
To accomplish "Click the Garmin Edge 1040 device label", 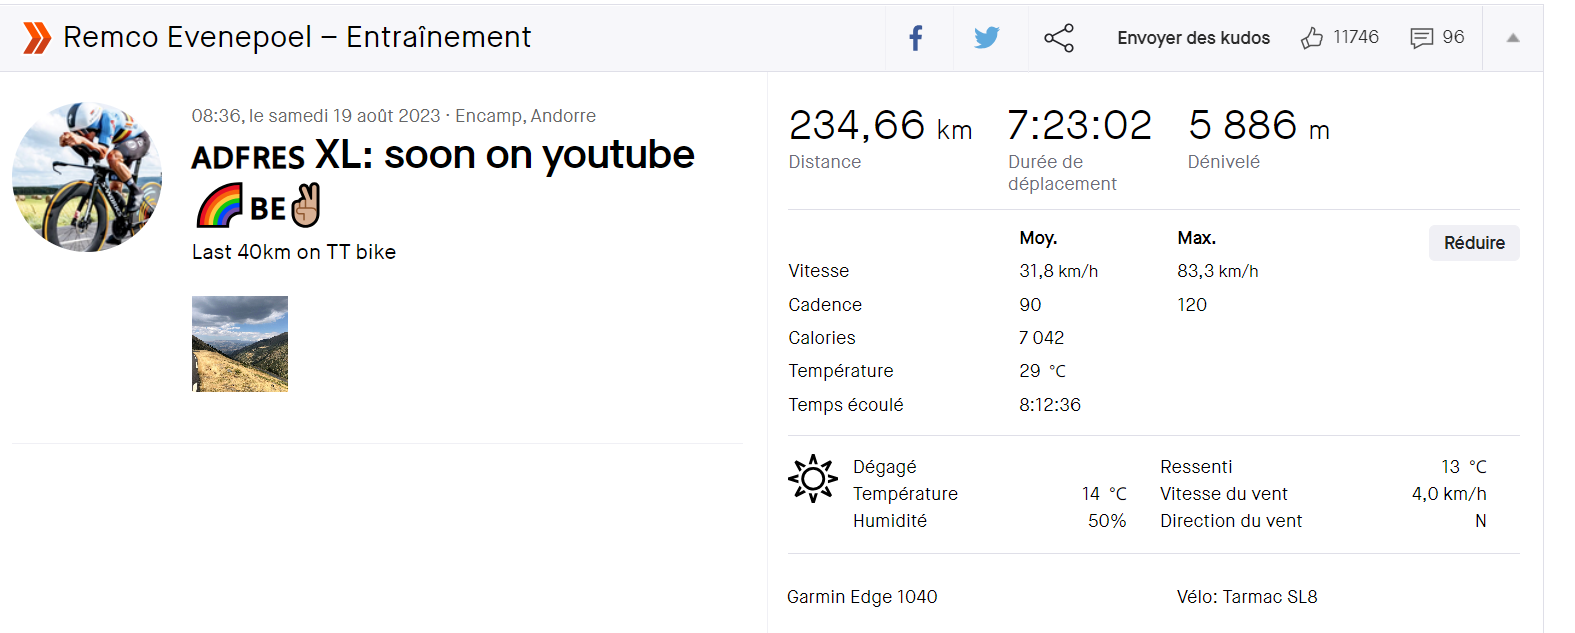I will 862,597.
